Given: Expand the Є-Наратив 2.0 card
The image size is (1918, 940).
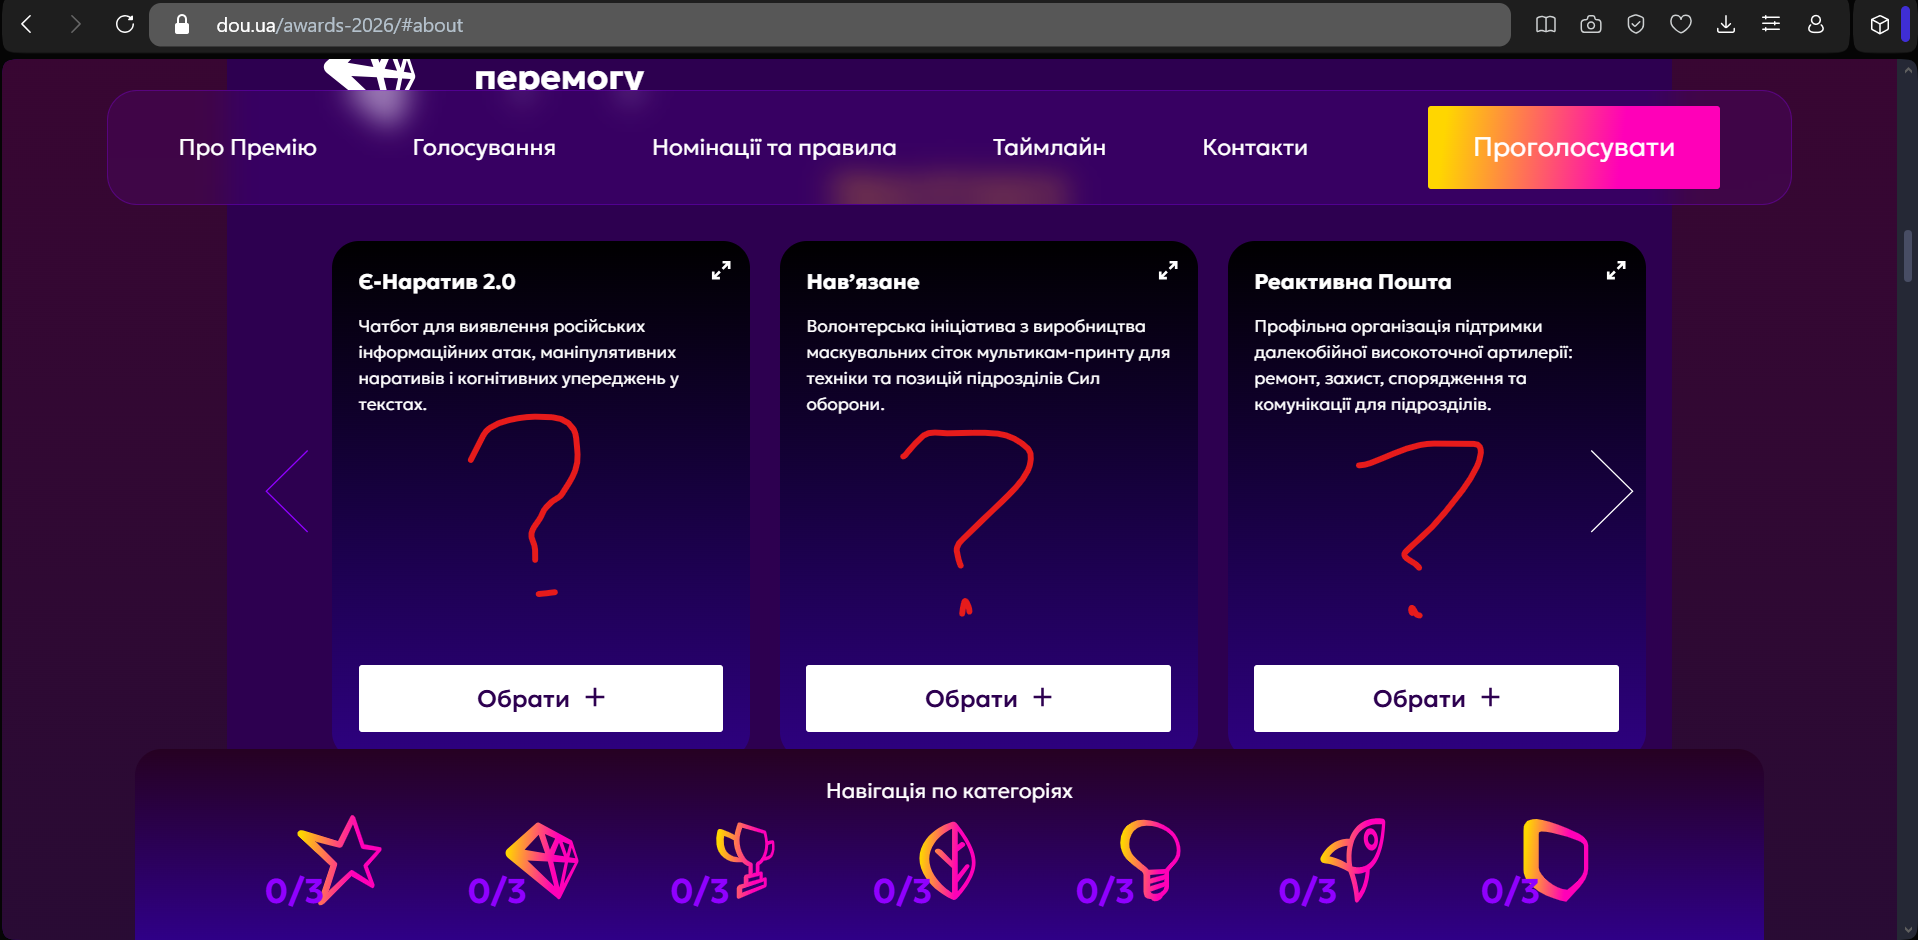Looking at the screenshot, I should point(720,271).
